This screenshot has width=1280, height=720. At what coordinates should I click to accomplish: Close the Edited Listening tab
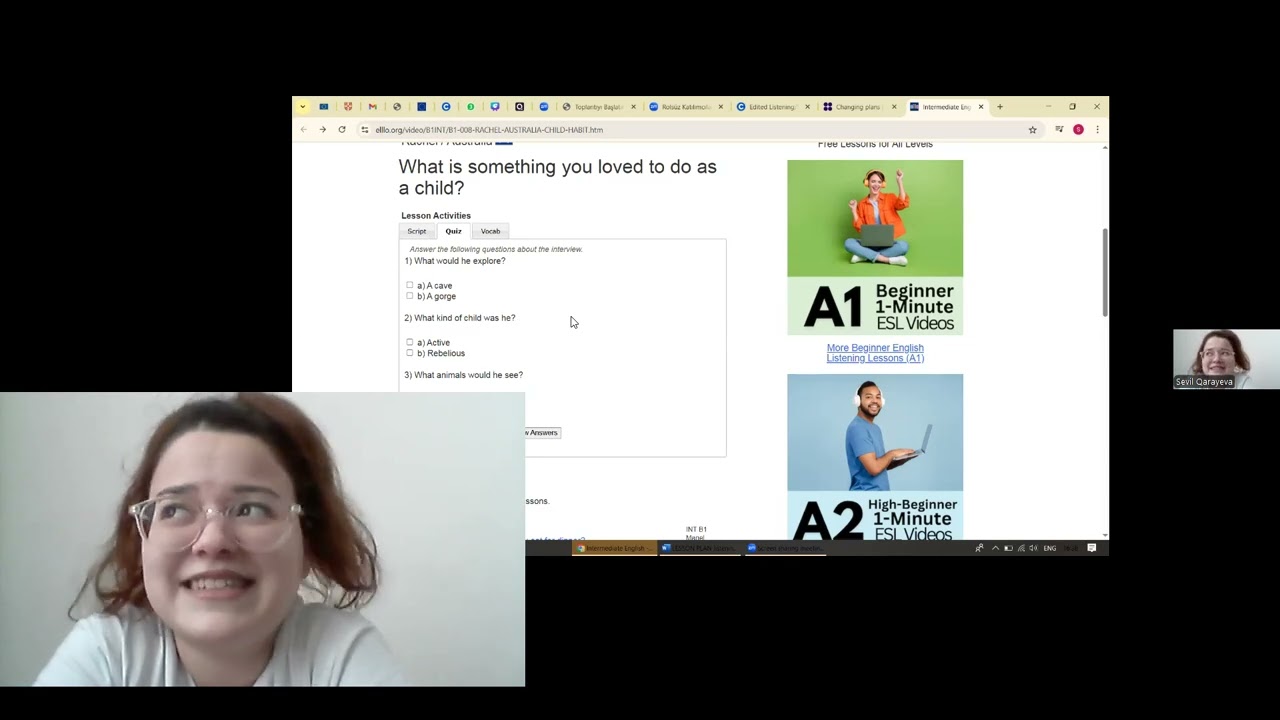[x=807, y=107]
